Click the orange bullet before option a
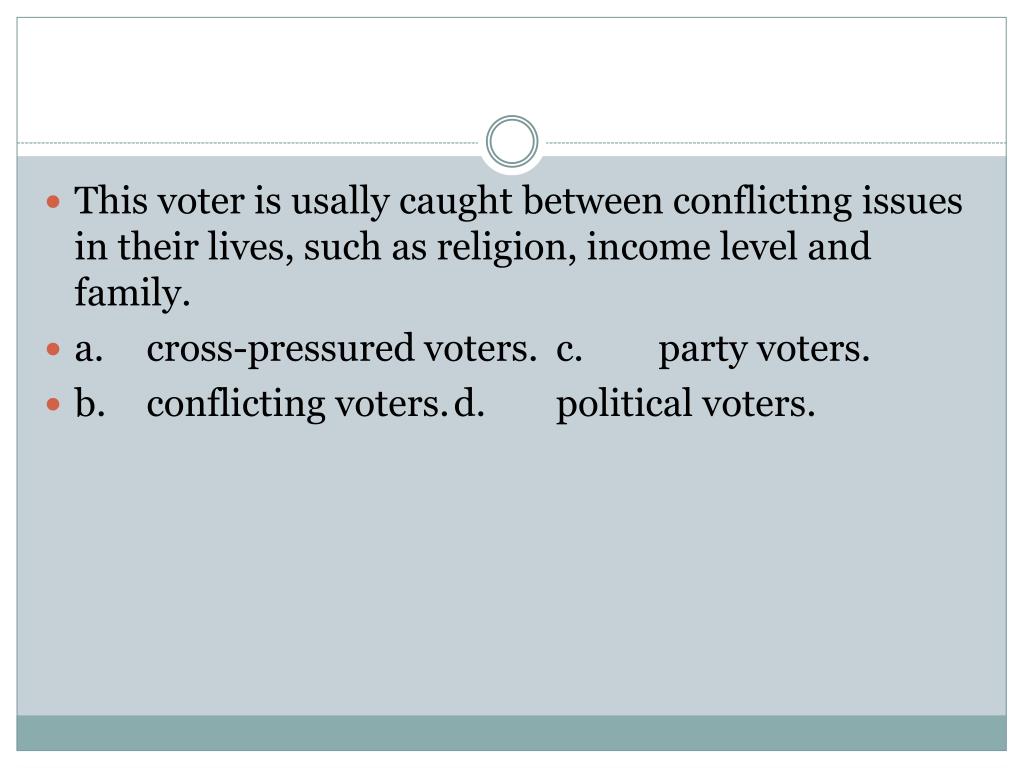The height and width of the screenshot is (768, 1024). coord(54,349)
